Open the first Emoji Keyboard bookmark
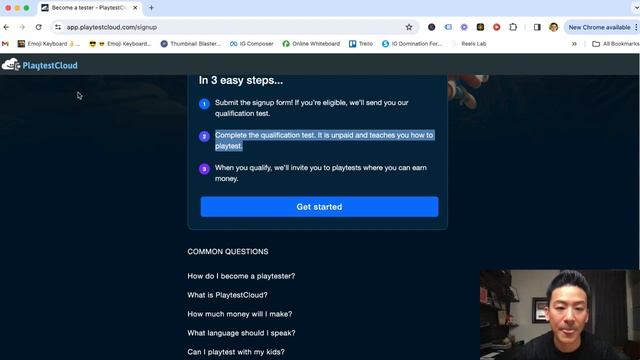Viewport: 640px width, 360px height. click(49, 44)
